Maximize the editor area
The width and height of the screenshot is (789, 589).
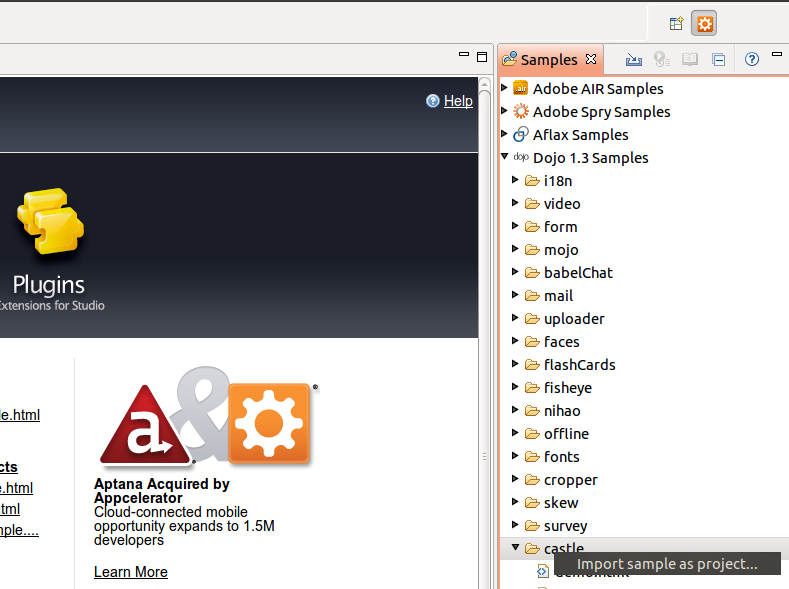pos(482,57)
